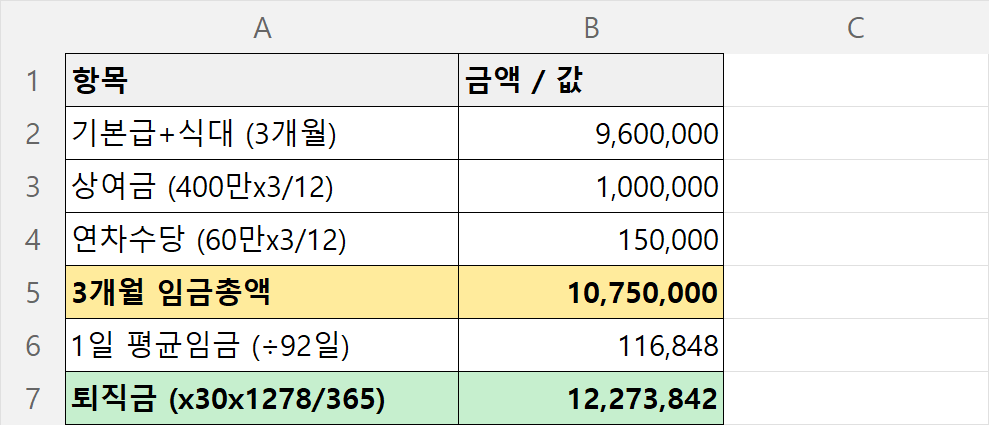
Task: Select row 2 header
Action: tap(33, 133)
